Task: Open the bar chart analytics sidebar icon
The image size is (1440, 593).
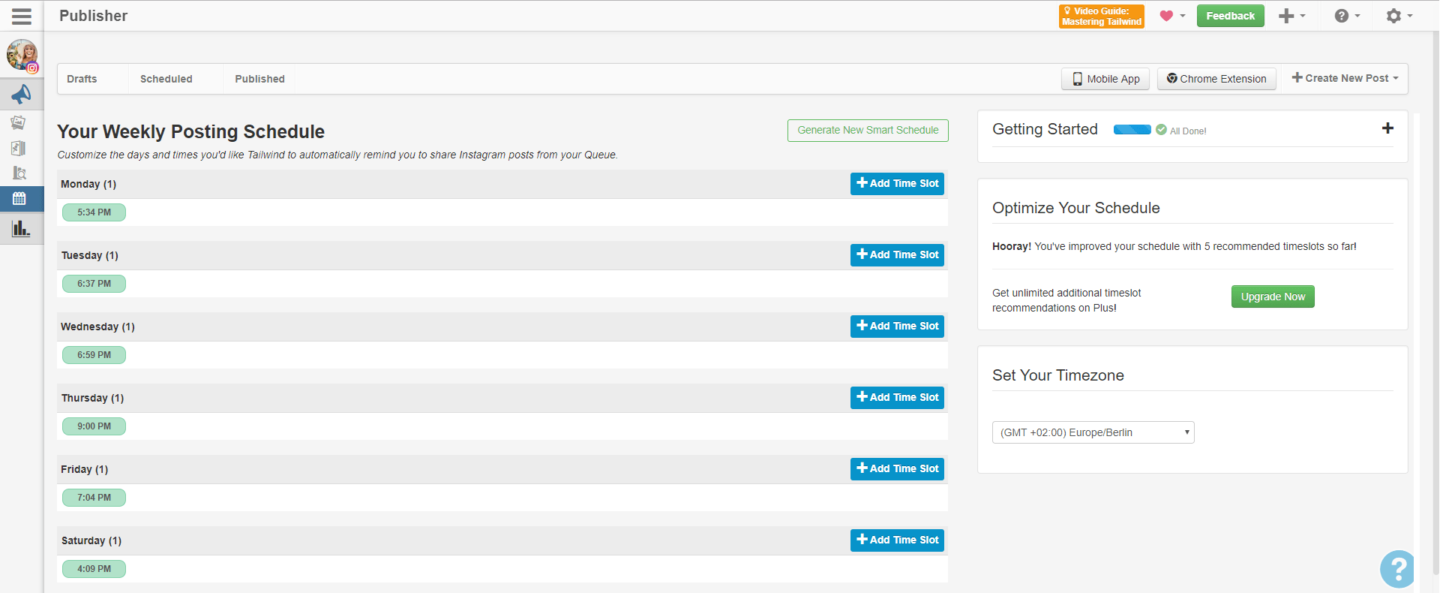Action: [x=21, y=229]
